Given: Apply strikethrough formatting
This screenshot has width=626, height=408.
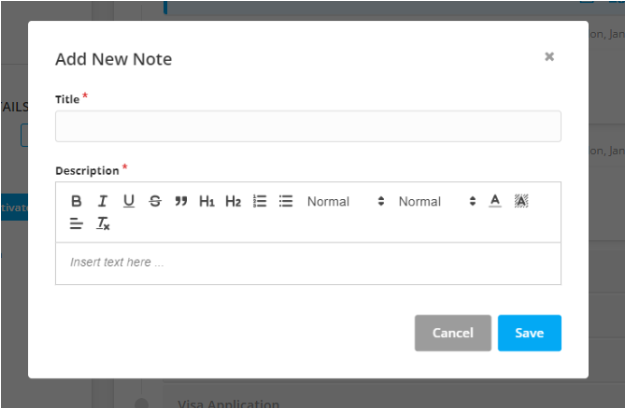Looking at the screenshot, I should (155, 201).
